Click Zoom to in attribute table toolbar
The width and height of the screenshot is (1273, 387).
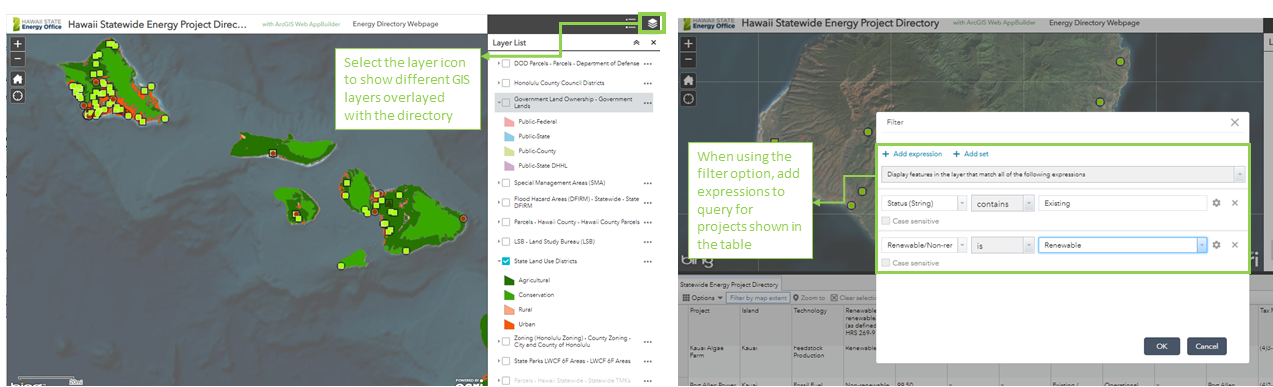click(x=810, y=298)
